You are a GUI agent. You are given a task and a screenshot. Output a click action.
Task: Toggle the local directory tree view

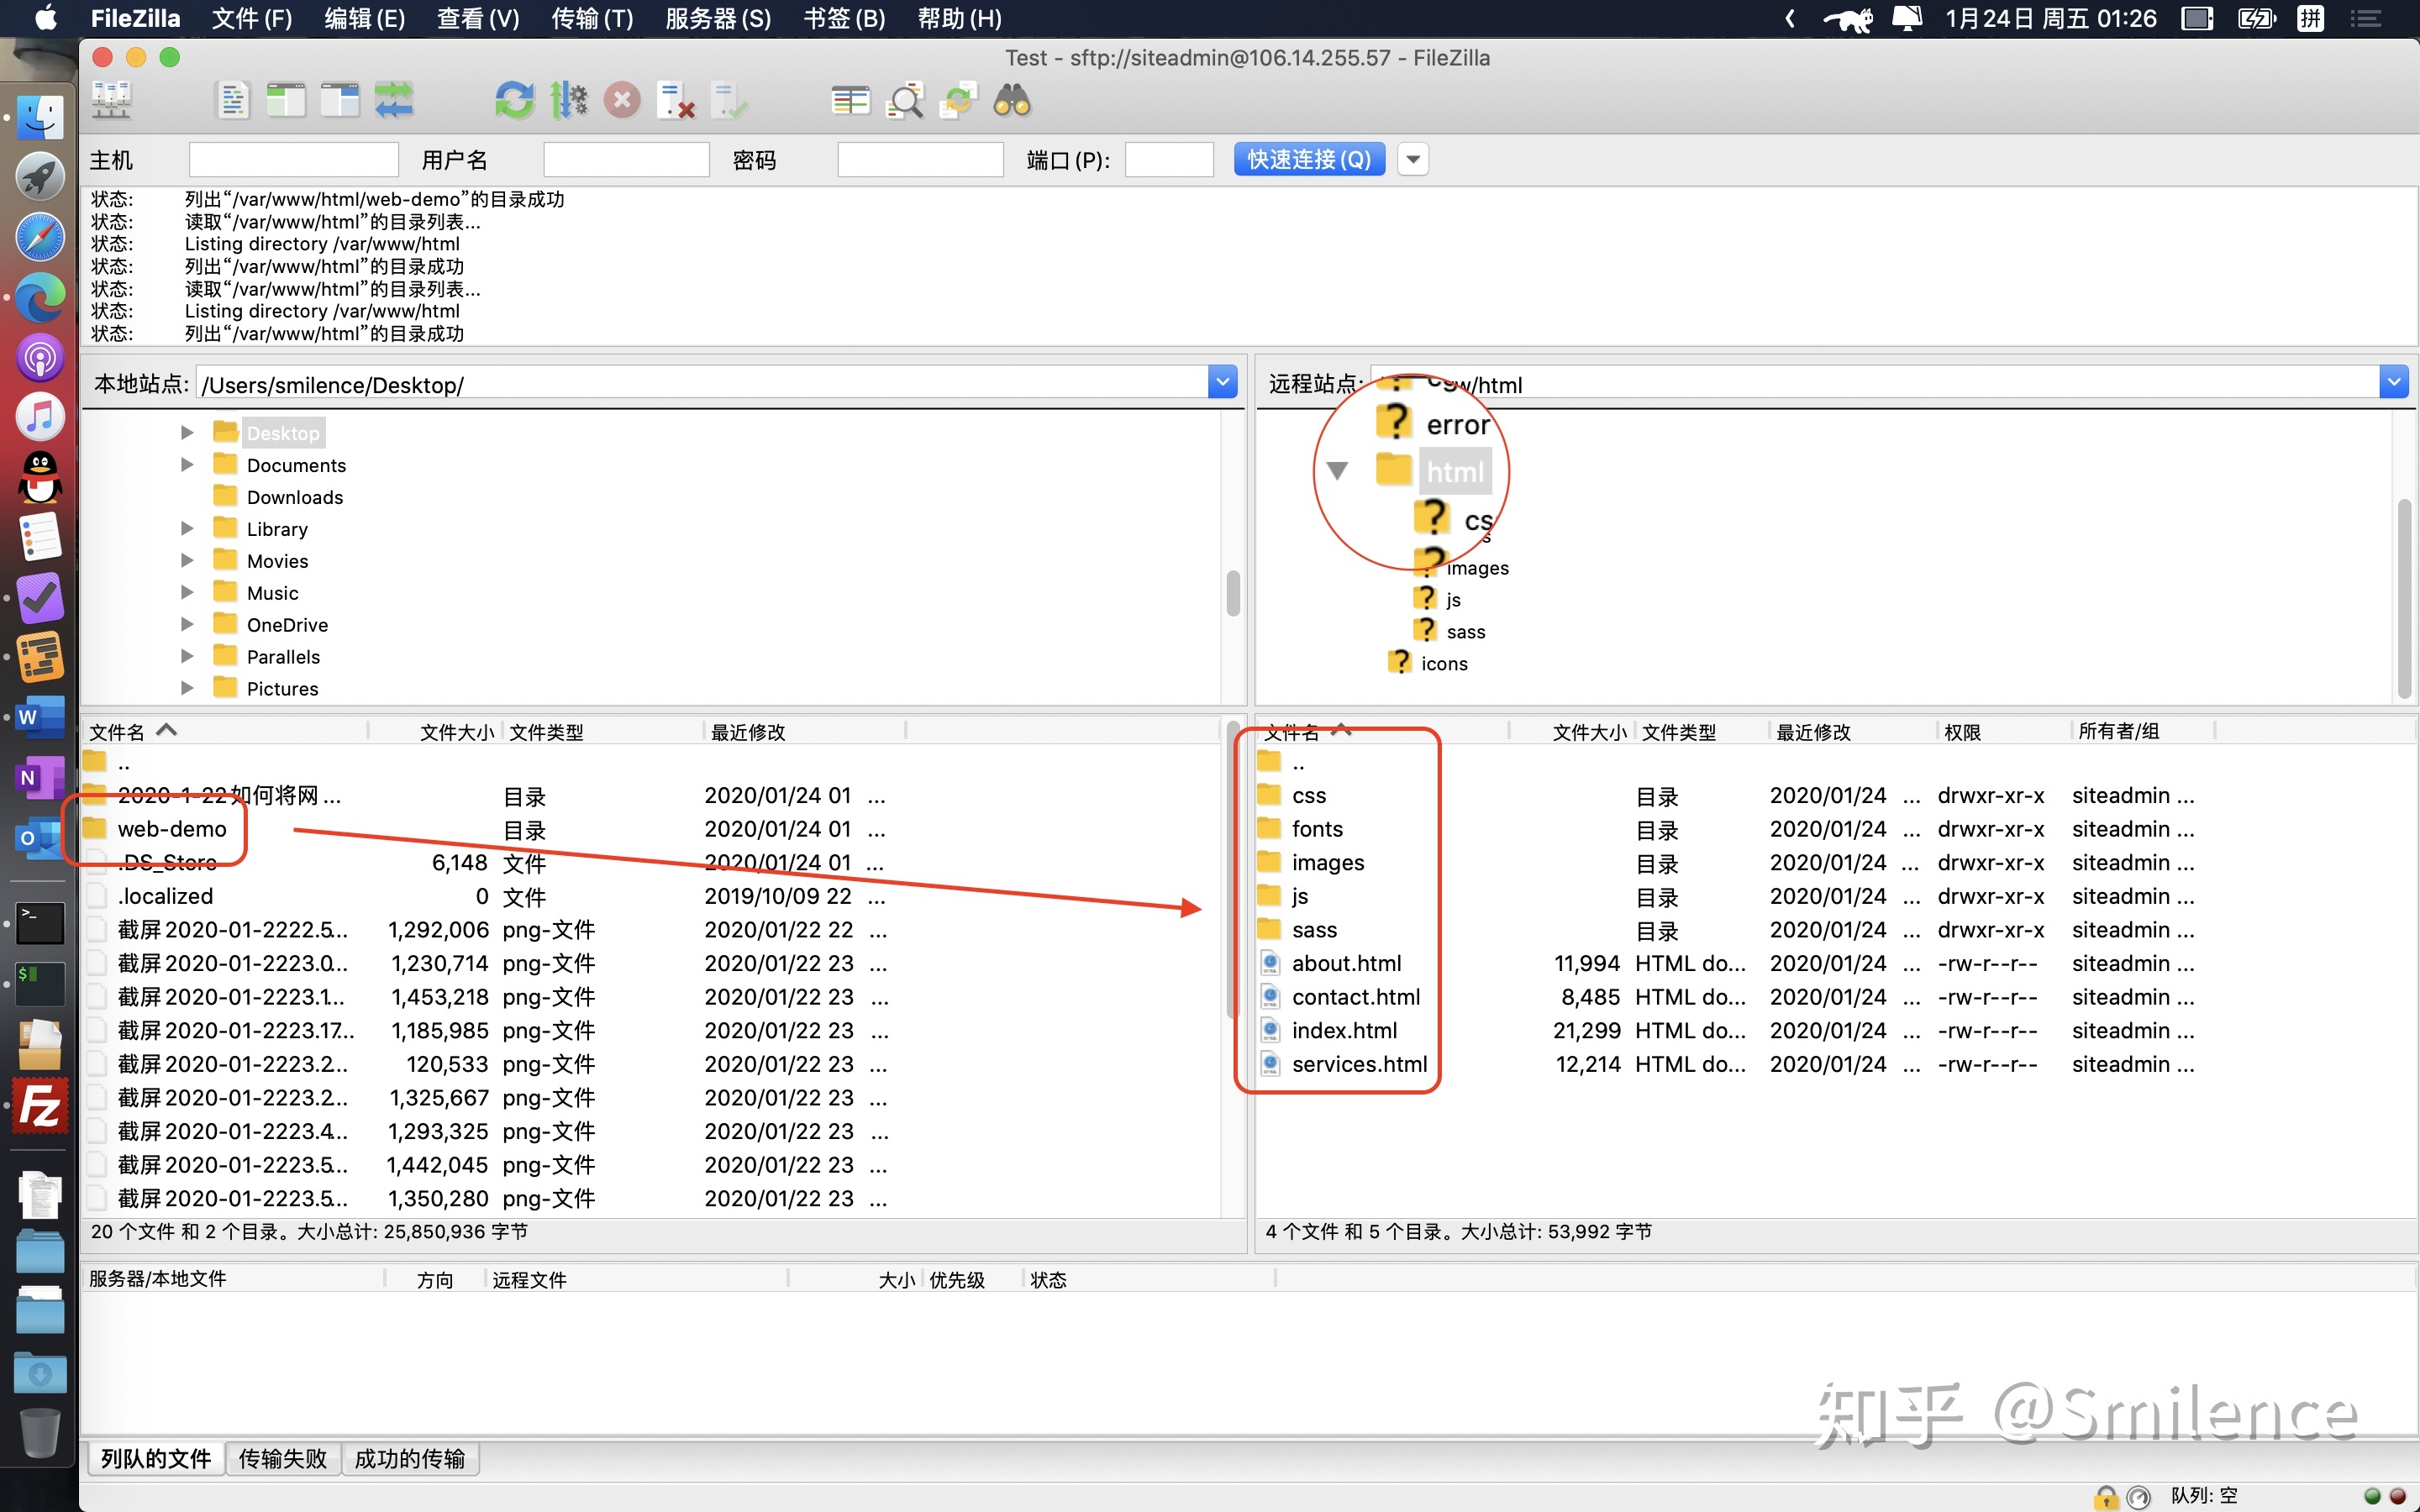[x=285, y=99]
